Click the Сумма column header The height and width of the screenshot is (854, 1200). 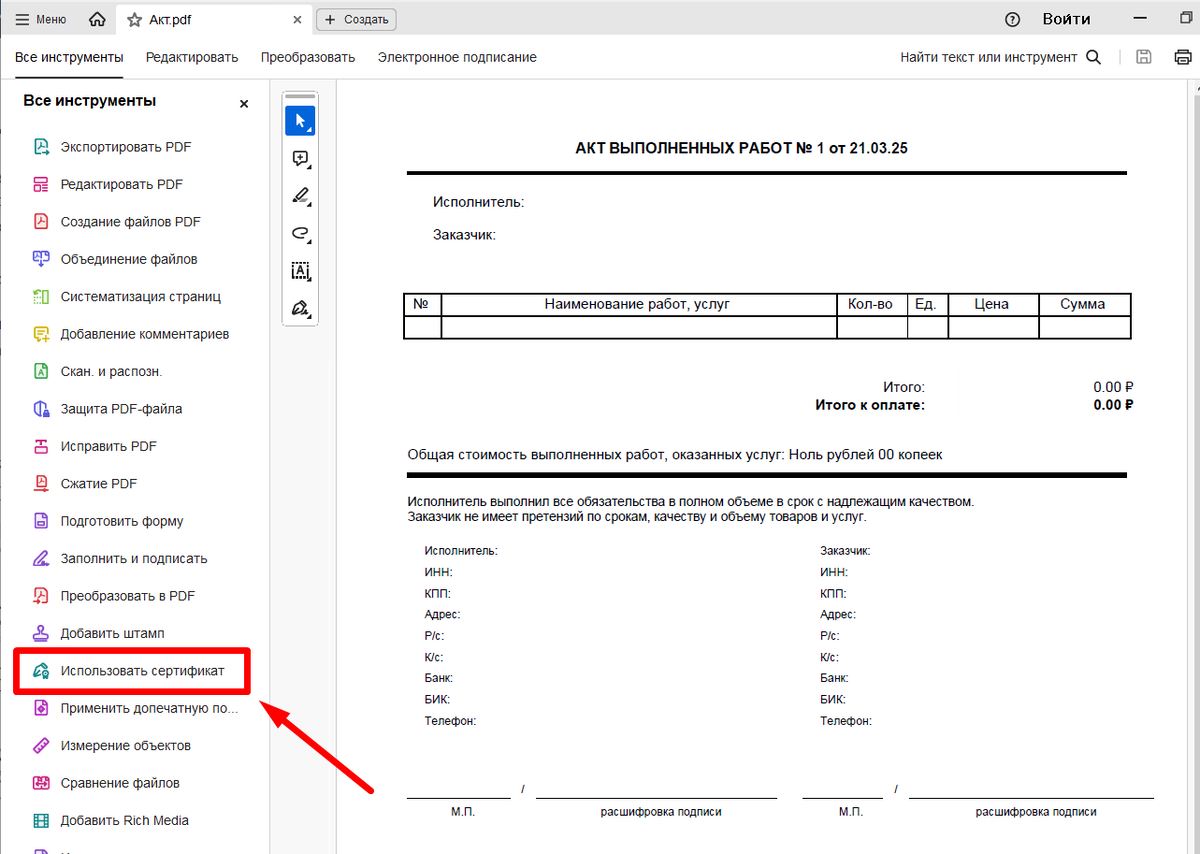click(x=1083, y=304)
